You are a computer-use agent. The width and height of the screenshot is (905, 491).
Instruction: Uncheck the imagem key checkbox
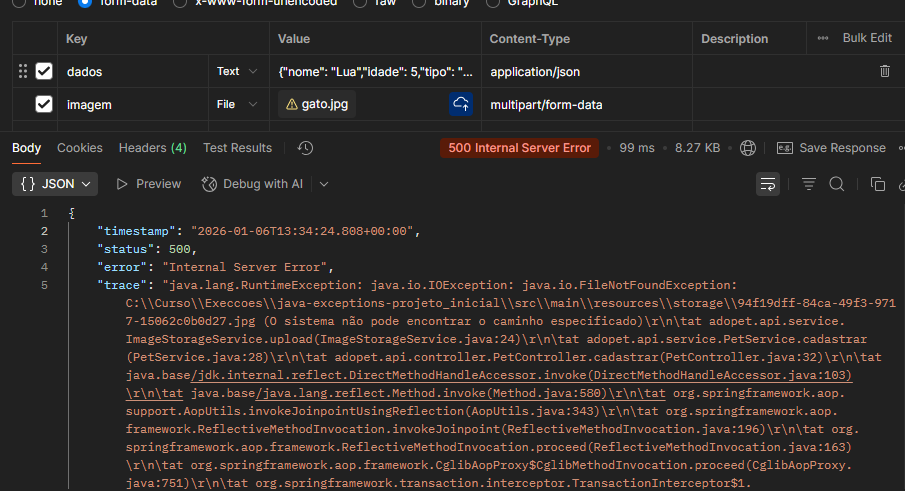pos(44,104)
